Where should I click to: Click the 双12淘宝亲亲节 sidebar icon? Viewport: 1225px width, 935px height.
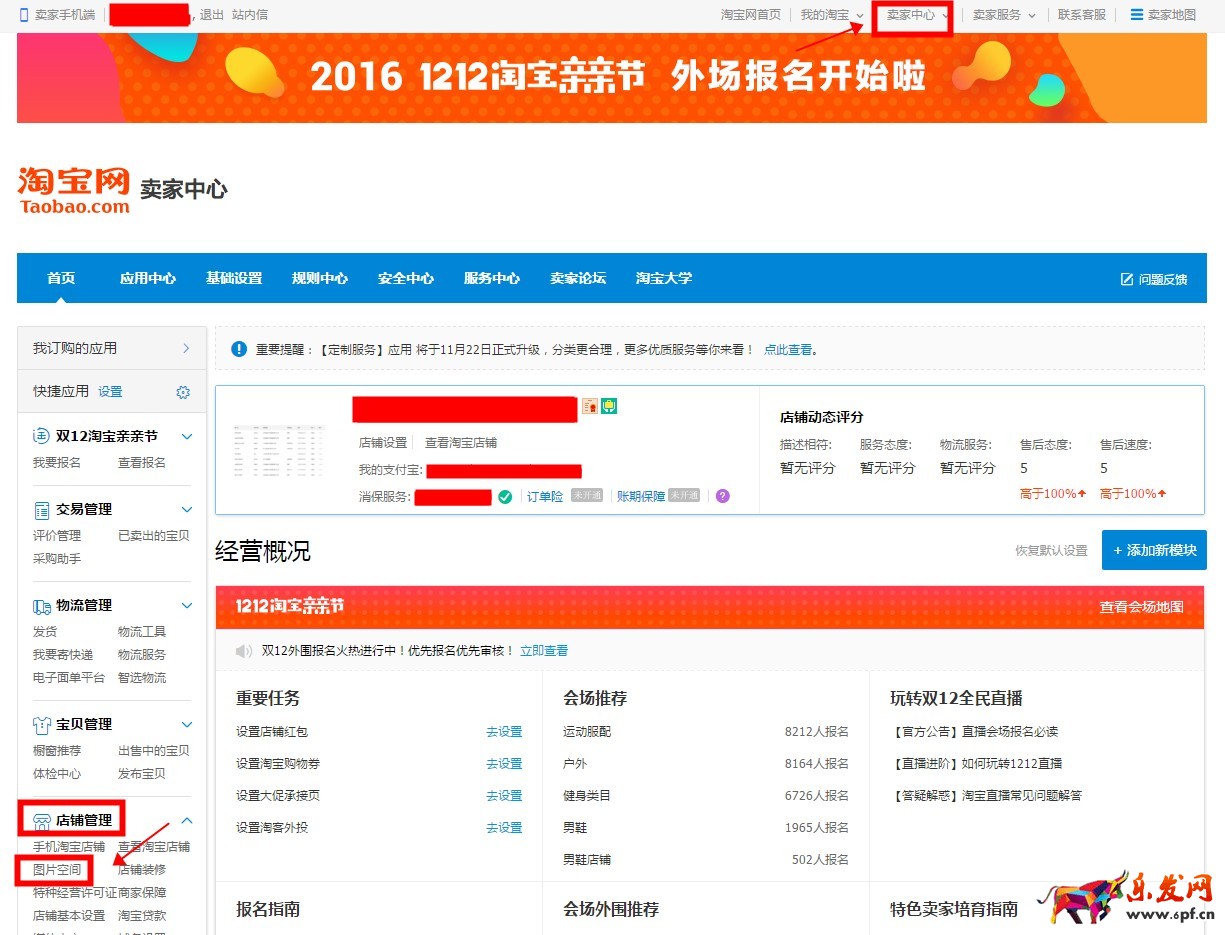(x=41, y=436)
